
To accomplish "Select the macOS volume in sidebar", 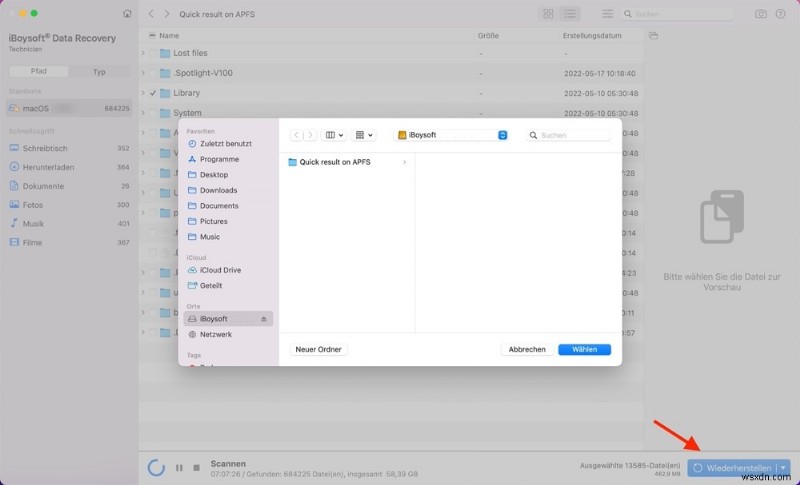I will tap(69, 108).
